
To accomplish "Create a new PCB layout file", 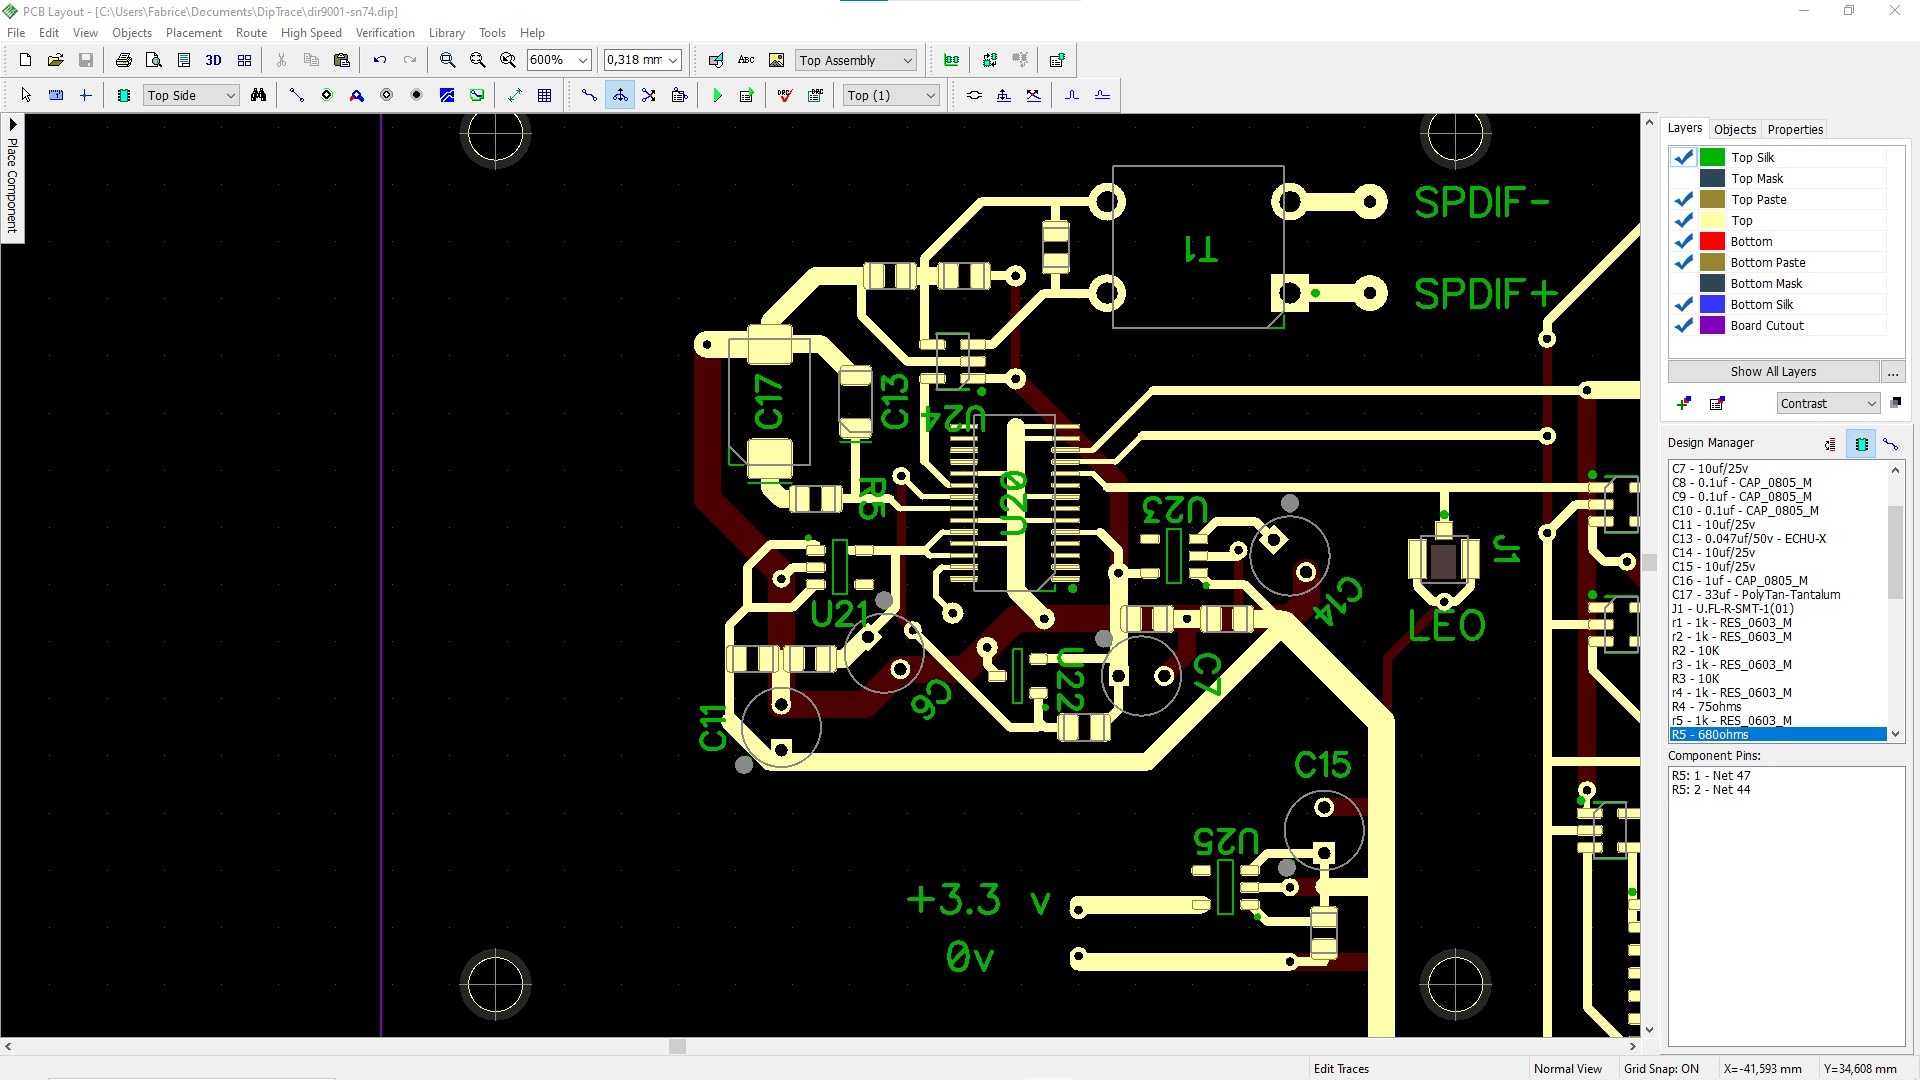I will click(x=26, y=60).
